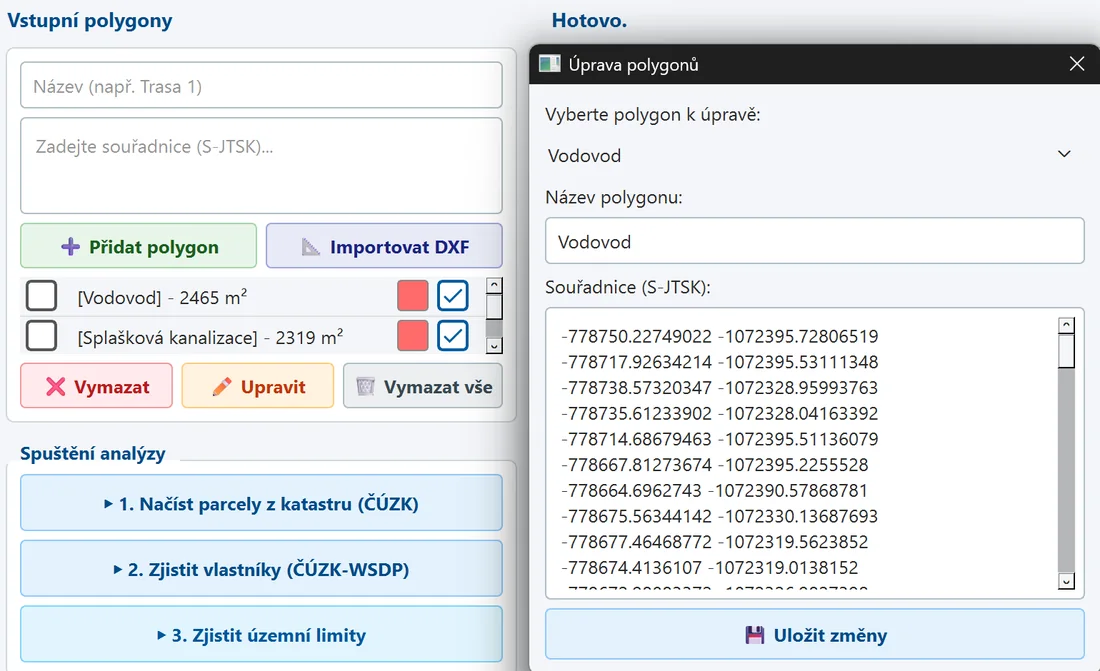Click coordinate line -778664.6962743 -1072390.57868781
This screenshot has height=671, width=1100.
(x=714, y=491)
